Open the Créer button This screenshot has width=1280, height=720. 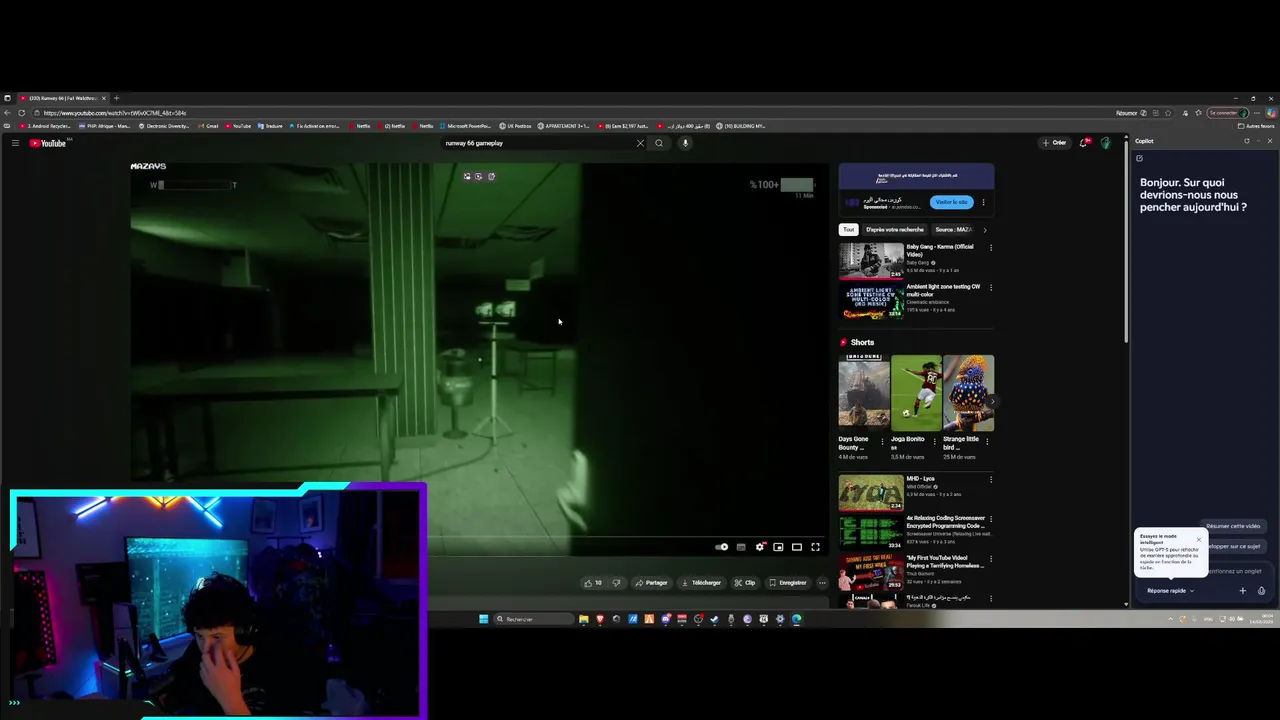(x=1054, y=143)
